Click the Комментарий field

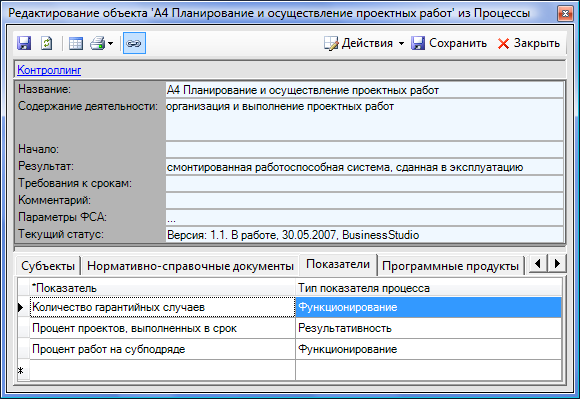click(x=364, y=200)
